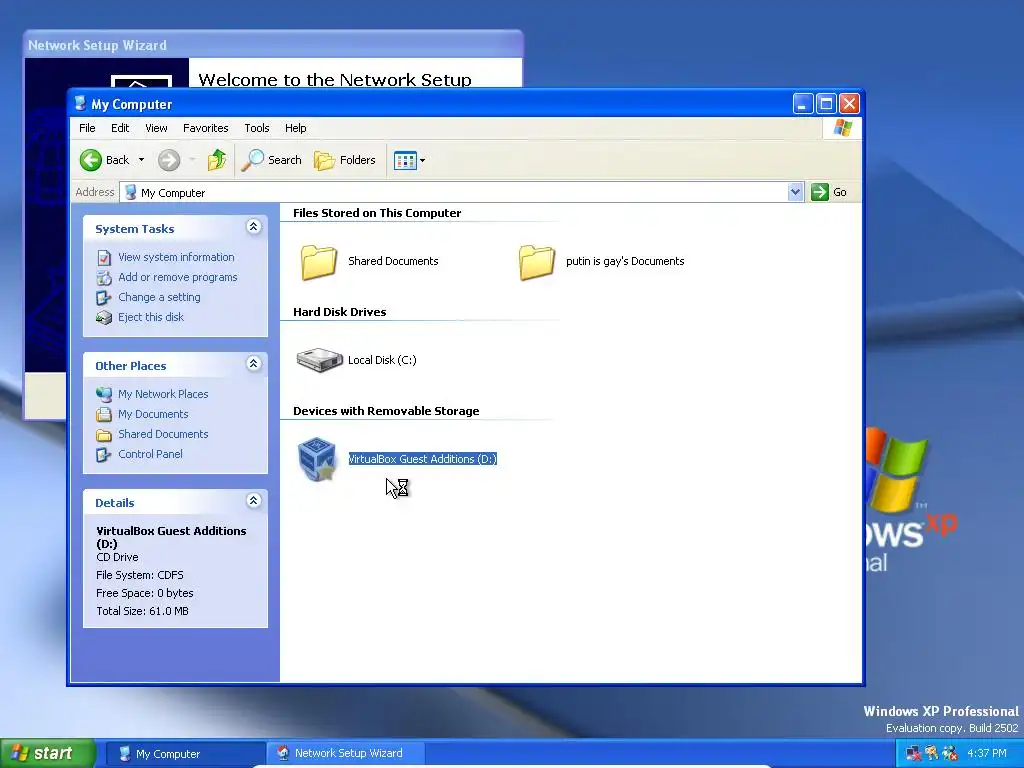Toggle the Folders pane button

pos(345,160)
